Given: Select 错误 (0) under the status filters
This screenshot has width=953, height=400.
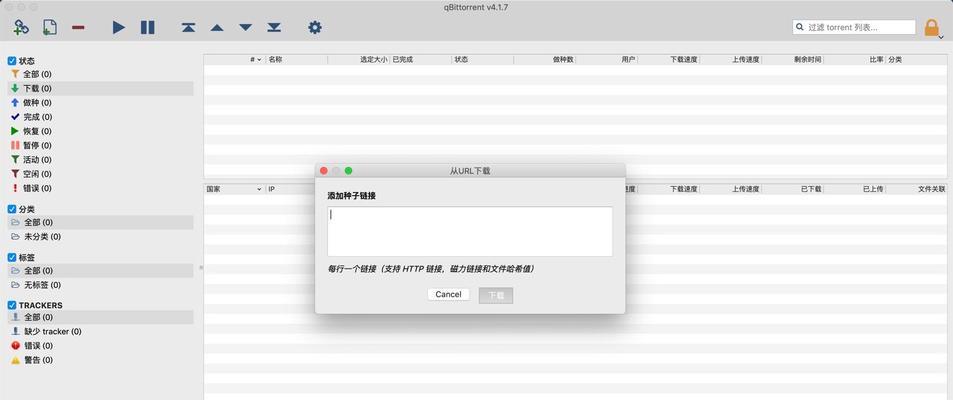Looking at the screenshot, I should [x=100, y=188].
